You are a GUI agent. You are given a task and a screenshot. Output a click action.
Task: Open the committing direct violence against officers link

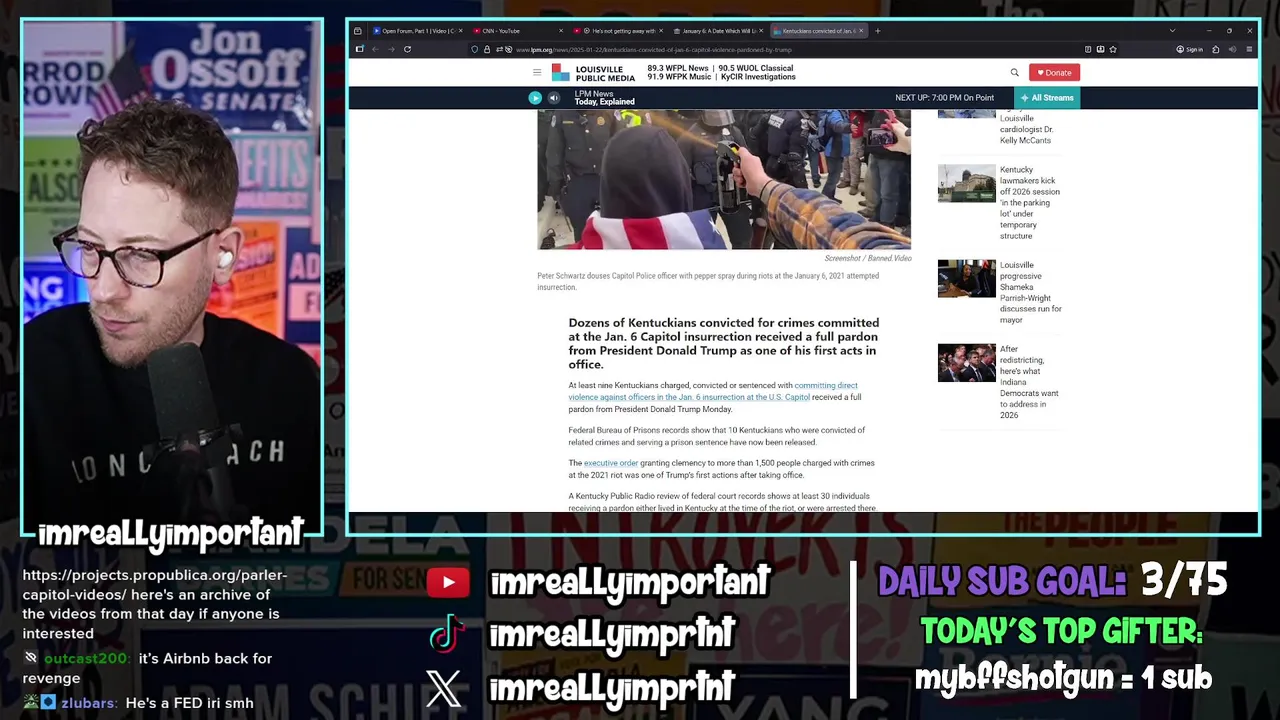pos(712,391)
